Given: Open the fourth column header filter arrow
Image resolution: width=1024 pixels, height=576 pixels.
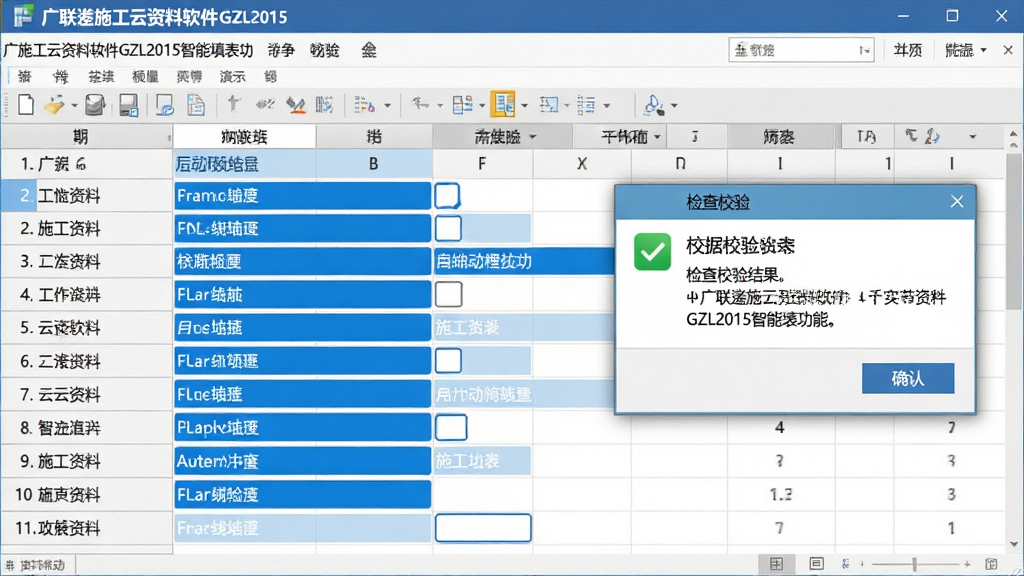Looking at the screenshot, I should pyautogui.click(x=532, y=136).
